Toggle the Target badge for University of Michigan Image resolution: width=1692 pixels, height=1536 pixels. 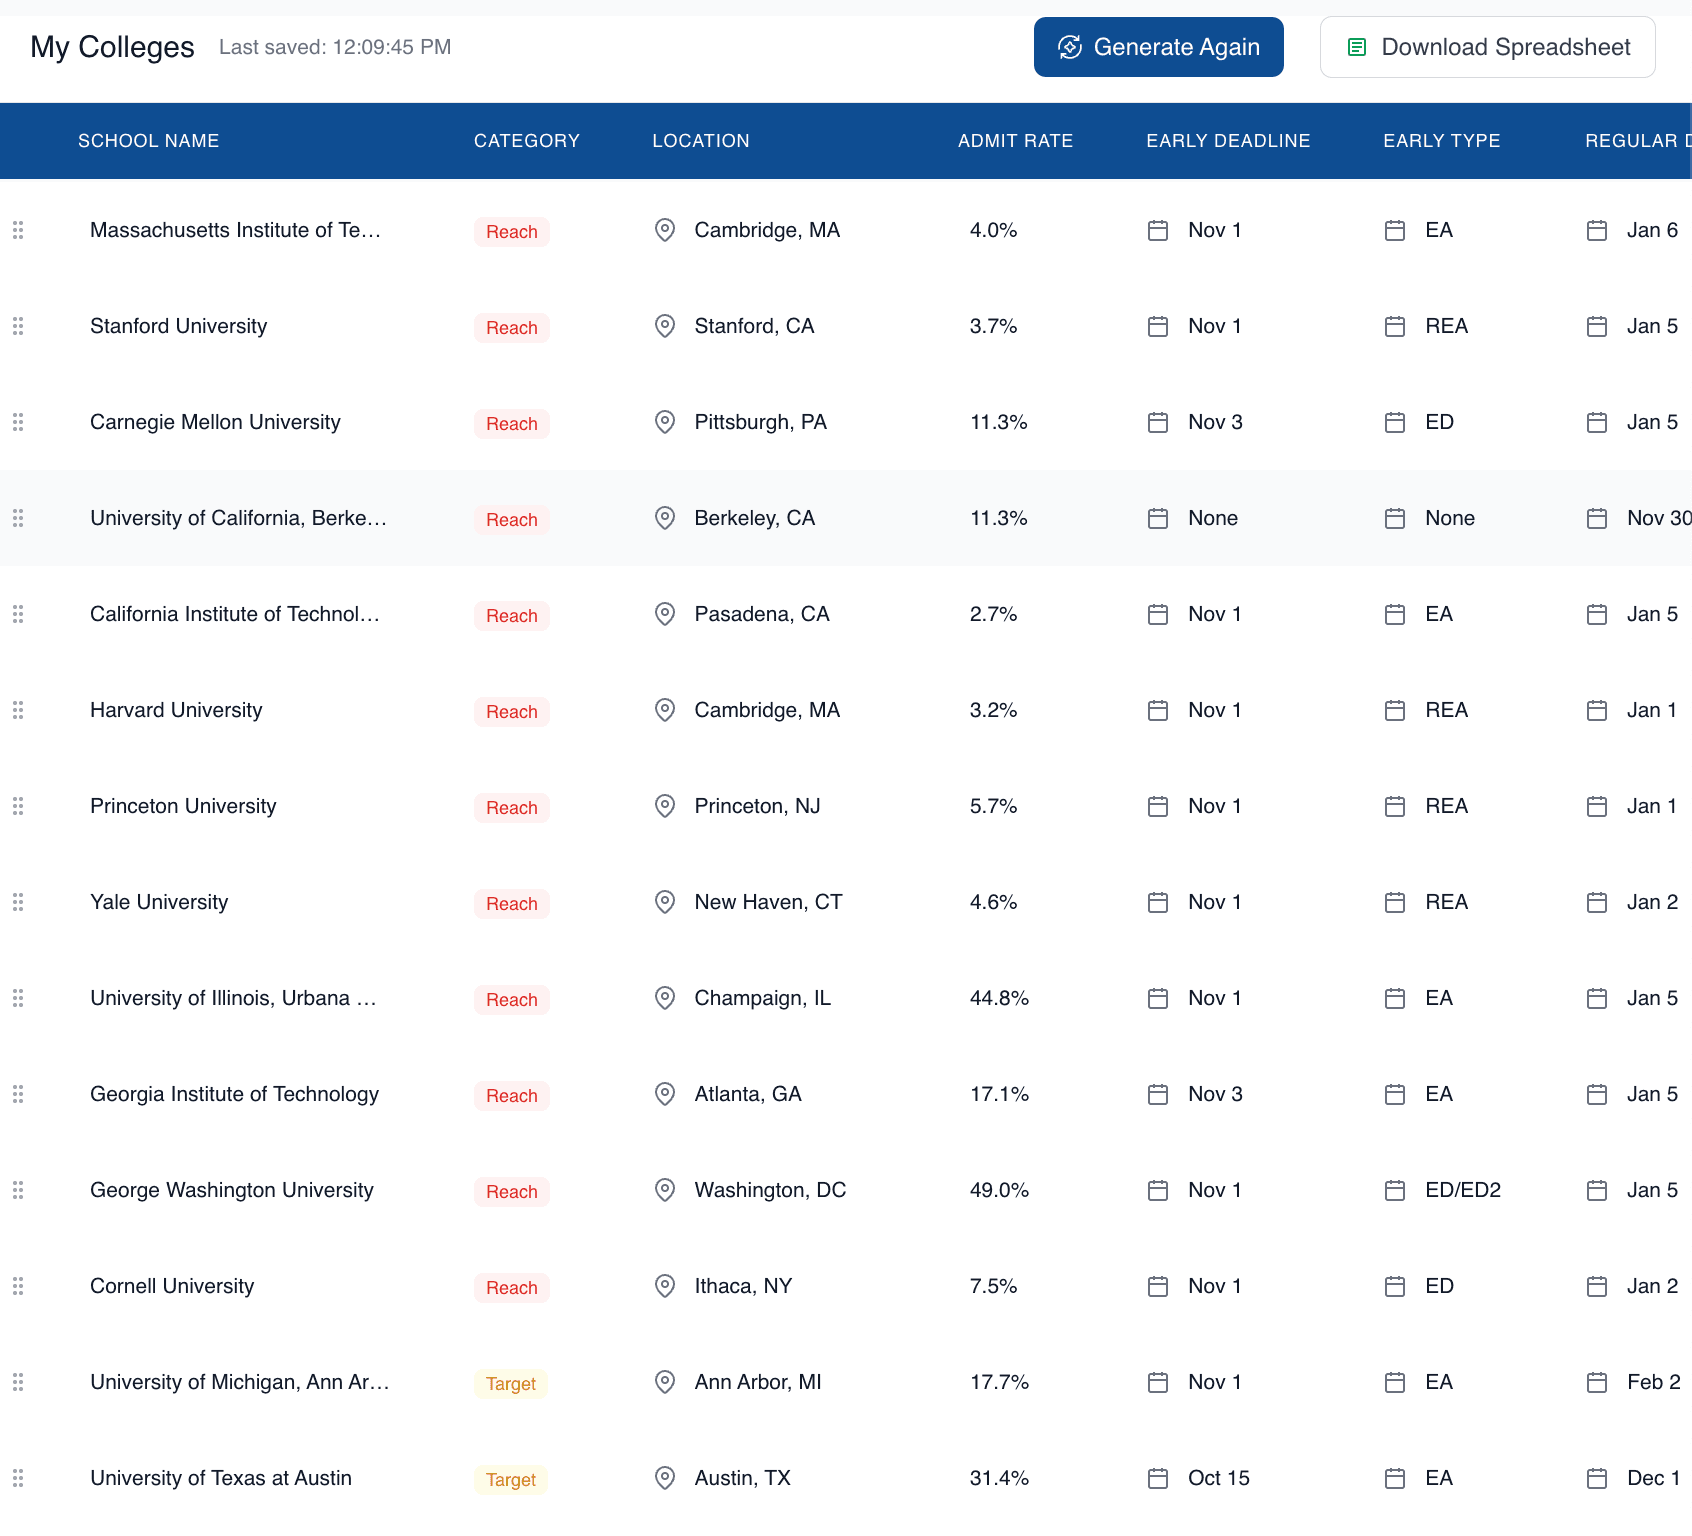click(x=510, y=1384)
